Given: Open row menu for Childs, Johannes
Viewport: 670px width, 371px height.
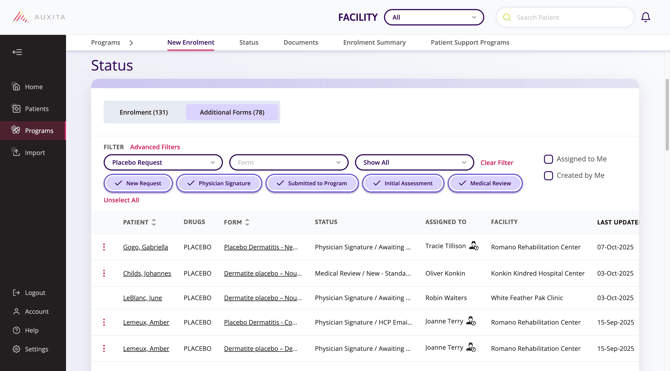Looking at the screenshot, I should 104,273.
